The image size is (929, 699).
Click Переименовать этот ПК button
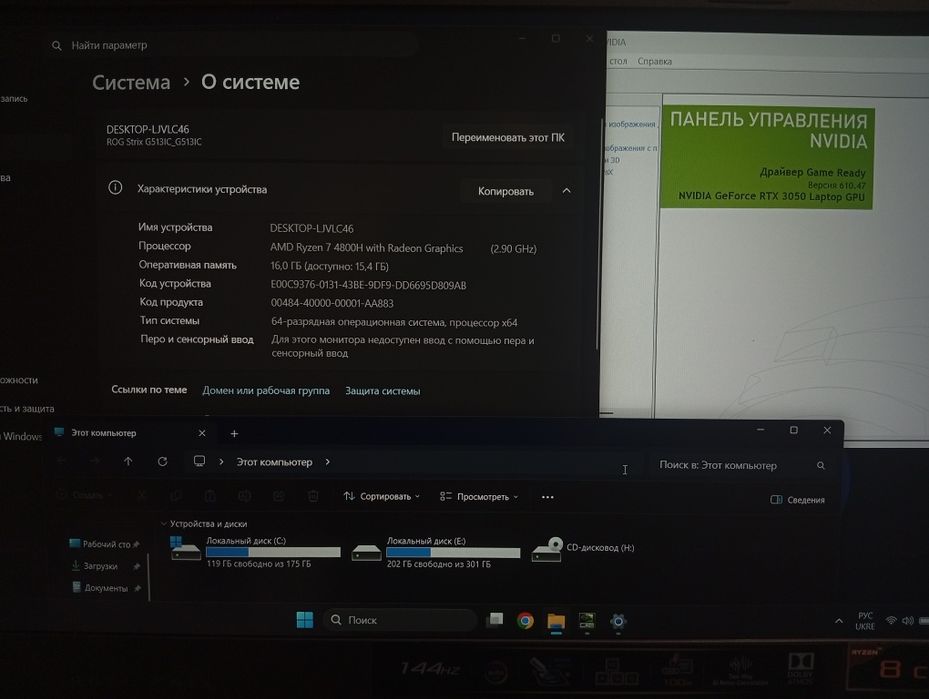(x=508, y=137)
